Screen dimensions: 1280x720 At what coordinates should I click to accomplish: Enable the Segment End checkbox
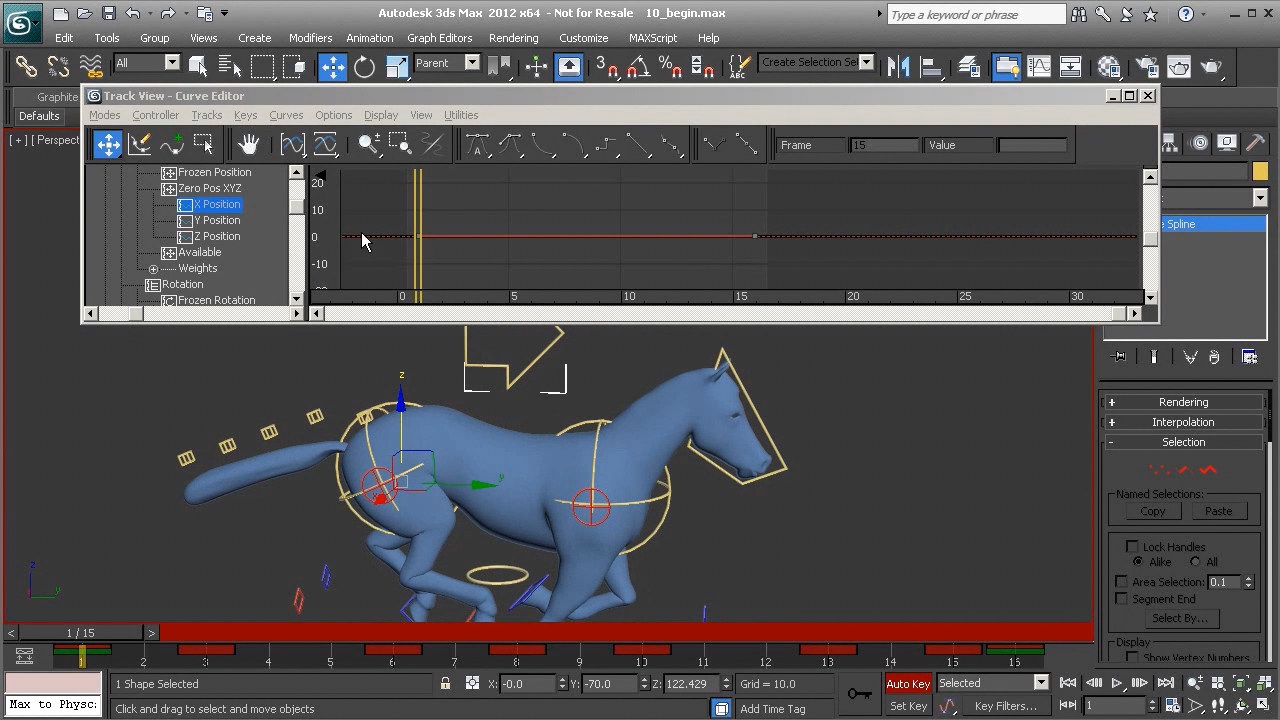pos(1122,599)
